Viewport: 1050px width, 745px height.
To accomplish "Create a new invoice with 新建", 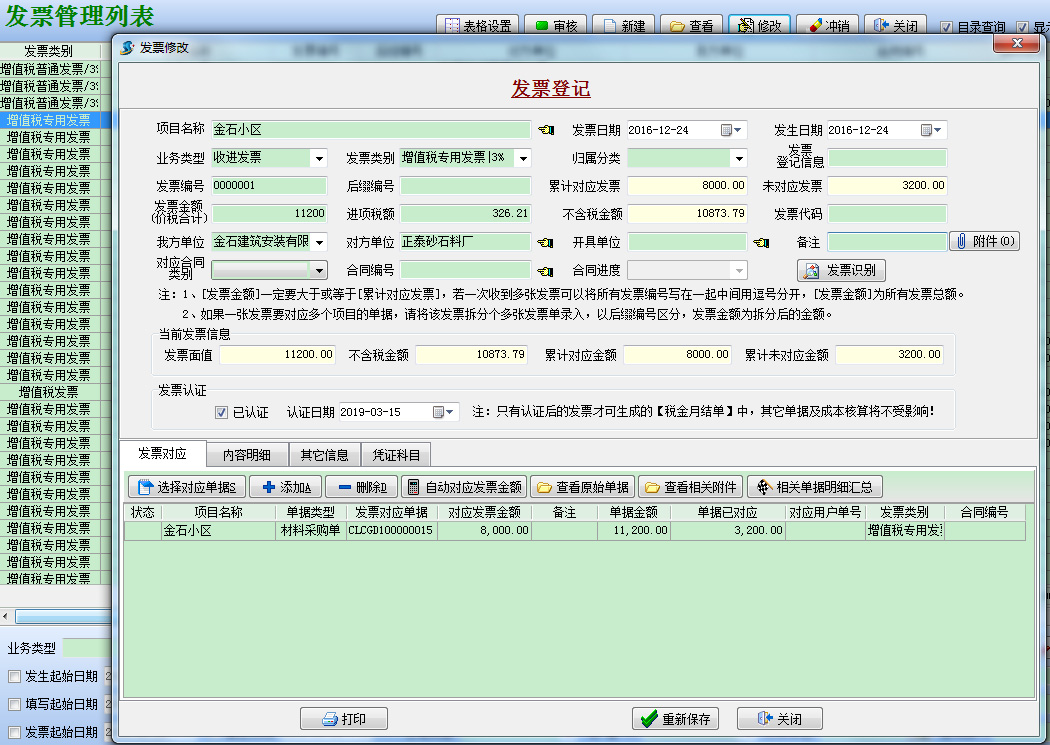I will (623, 25).
